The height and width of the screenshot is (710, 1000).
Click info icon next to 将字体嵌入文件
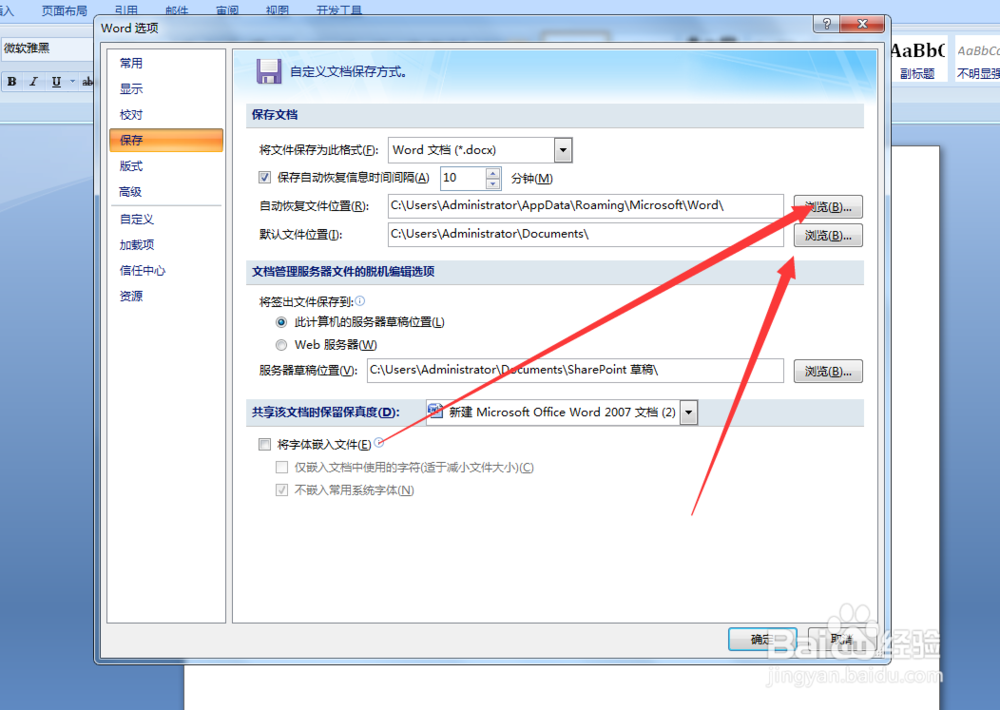[x=379, y=441]
